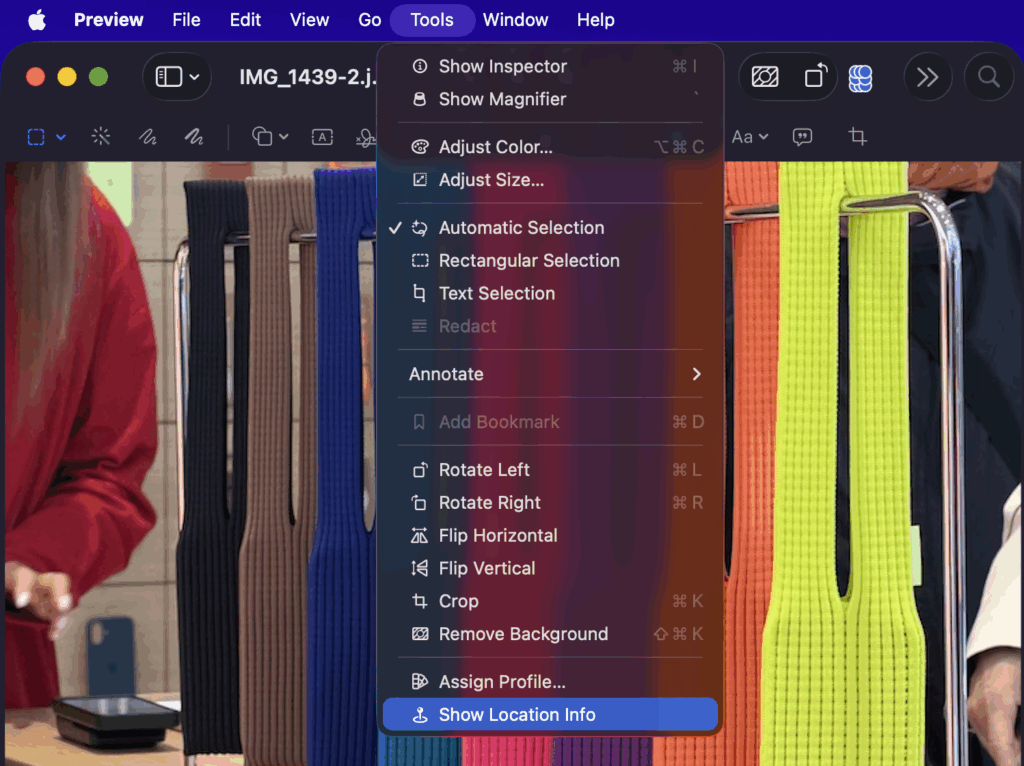This screenshot has width=1024, height=766.
Task: Select the Draw tool in markup toolbar
Action: pyautogui.click(x=192, y=137)
